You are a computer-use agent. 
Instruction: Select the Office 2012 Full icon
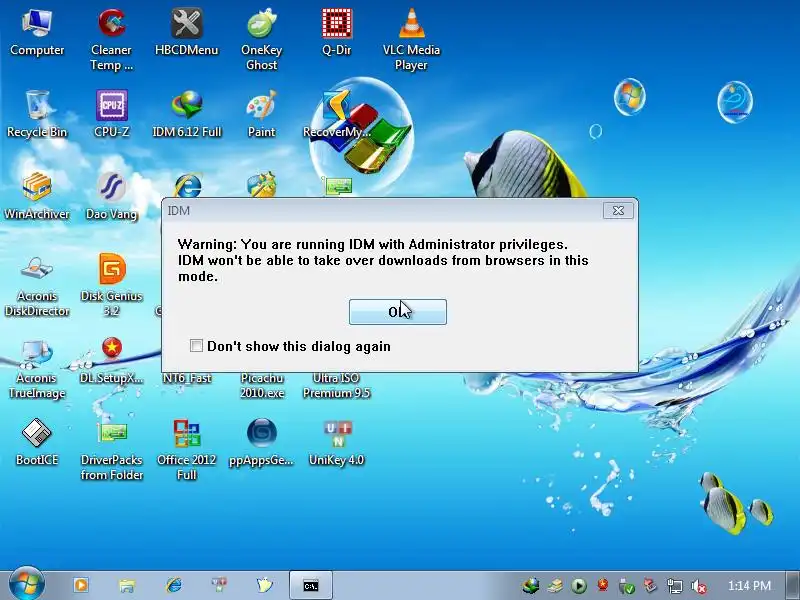[x=186, y=450]
